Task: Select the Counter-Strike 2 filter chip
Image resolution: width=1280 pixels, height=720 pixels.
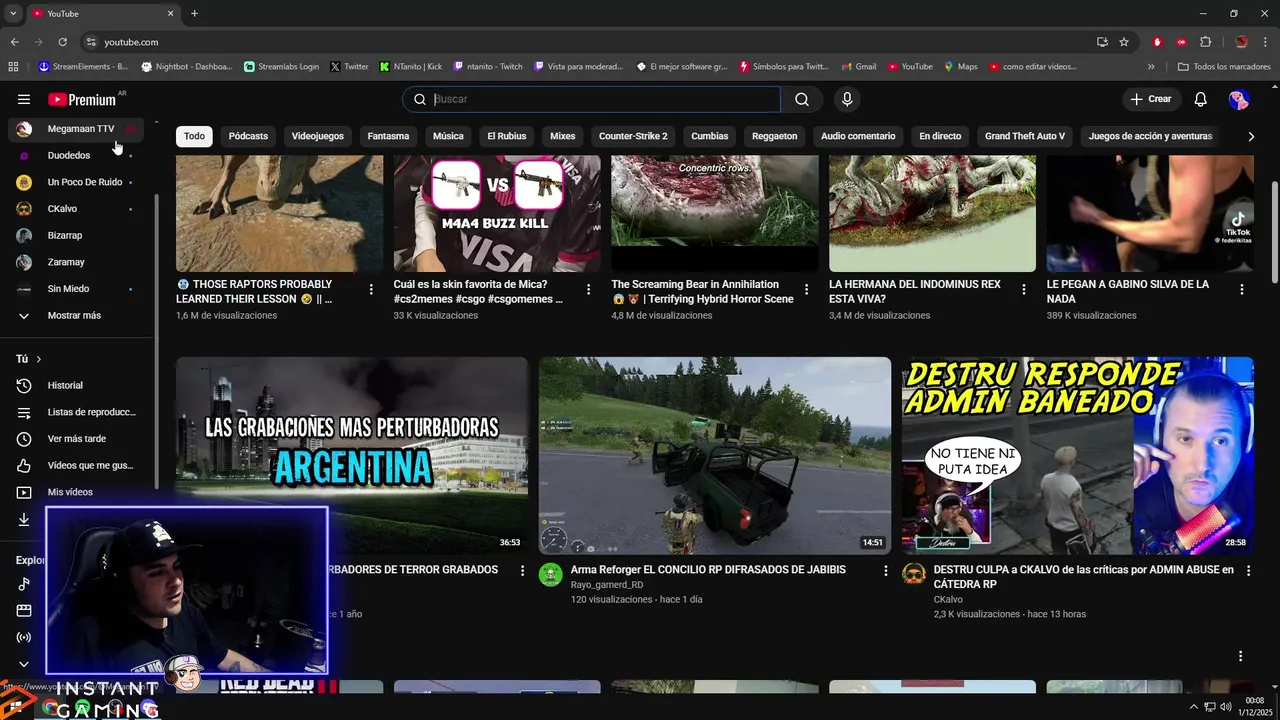Action: (x=633, y=136)
